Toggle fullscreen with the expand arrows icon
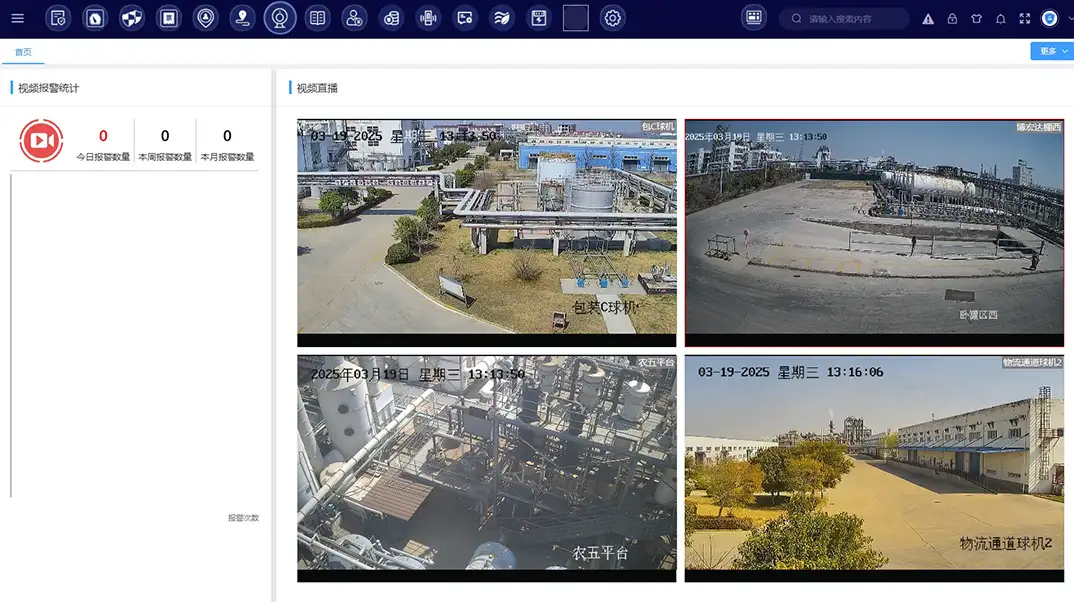The width and height of the screenshot is (1074, 602). coord(1025,19)
